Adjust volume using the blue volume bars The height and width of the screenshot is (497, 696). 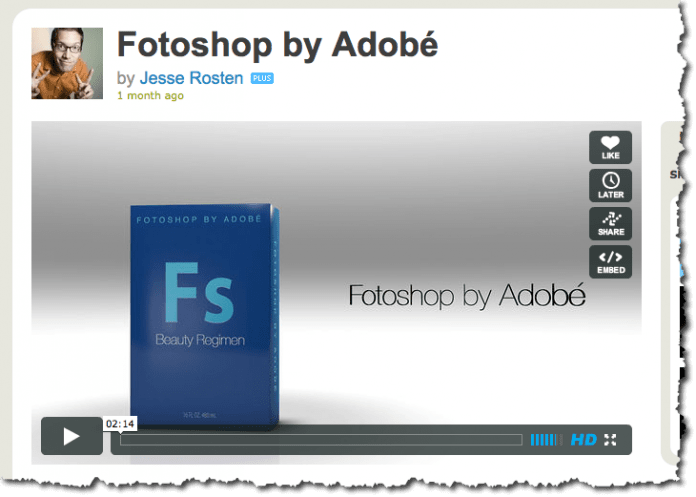coord(546,440)
